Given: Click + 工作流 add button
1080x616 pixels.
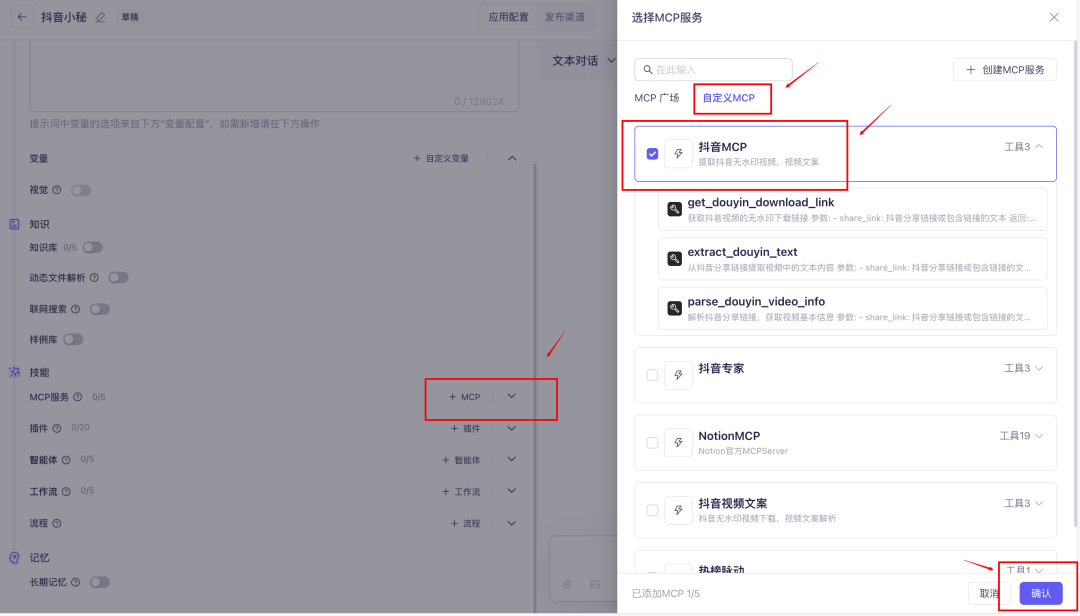Looking at the screenshot, I should pos(461,492).
